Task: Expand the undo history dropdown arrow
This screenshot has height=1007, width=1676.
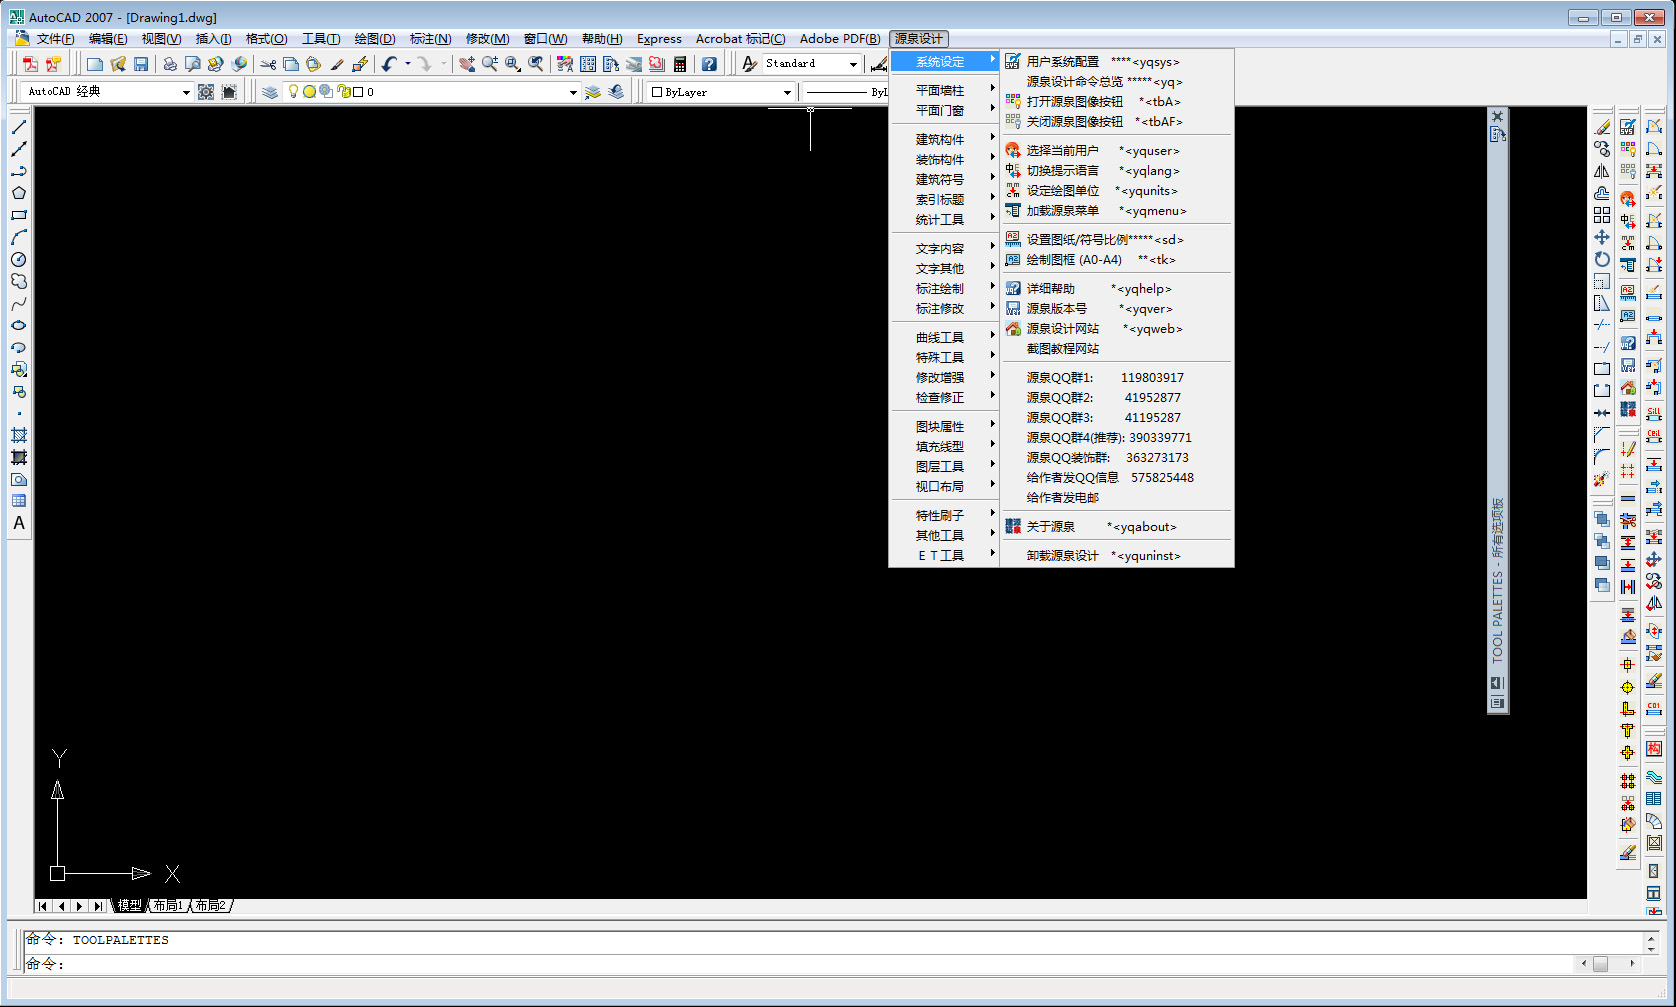Action: point(407,64)
